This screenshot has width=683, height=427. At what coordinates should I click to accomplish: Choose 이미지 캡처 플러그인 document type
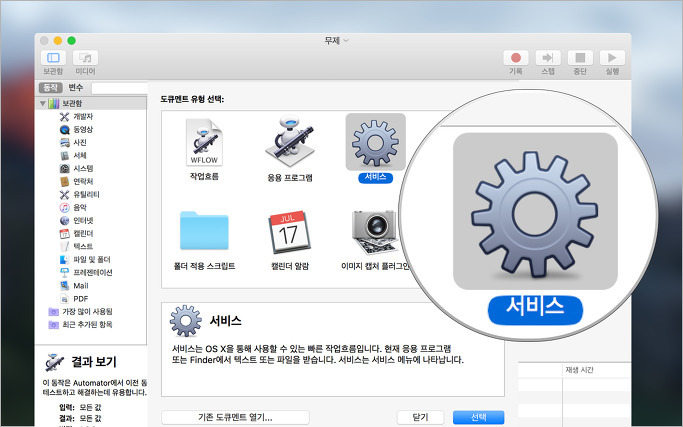(x=375, y=240)
